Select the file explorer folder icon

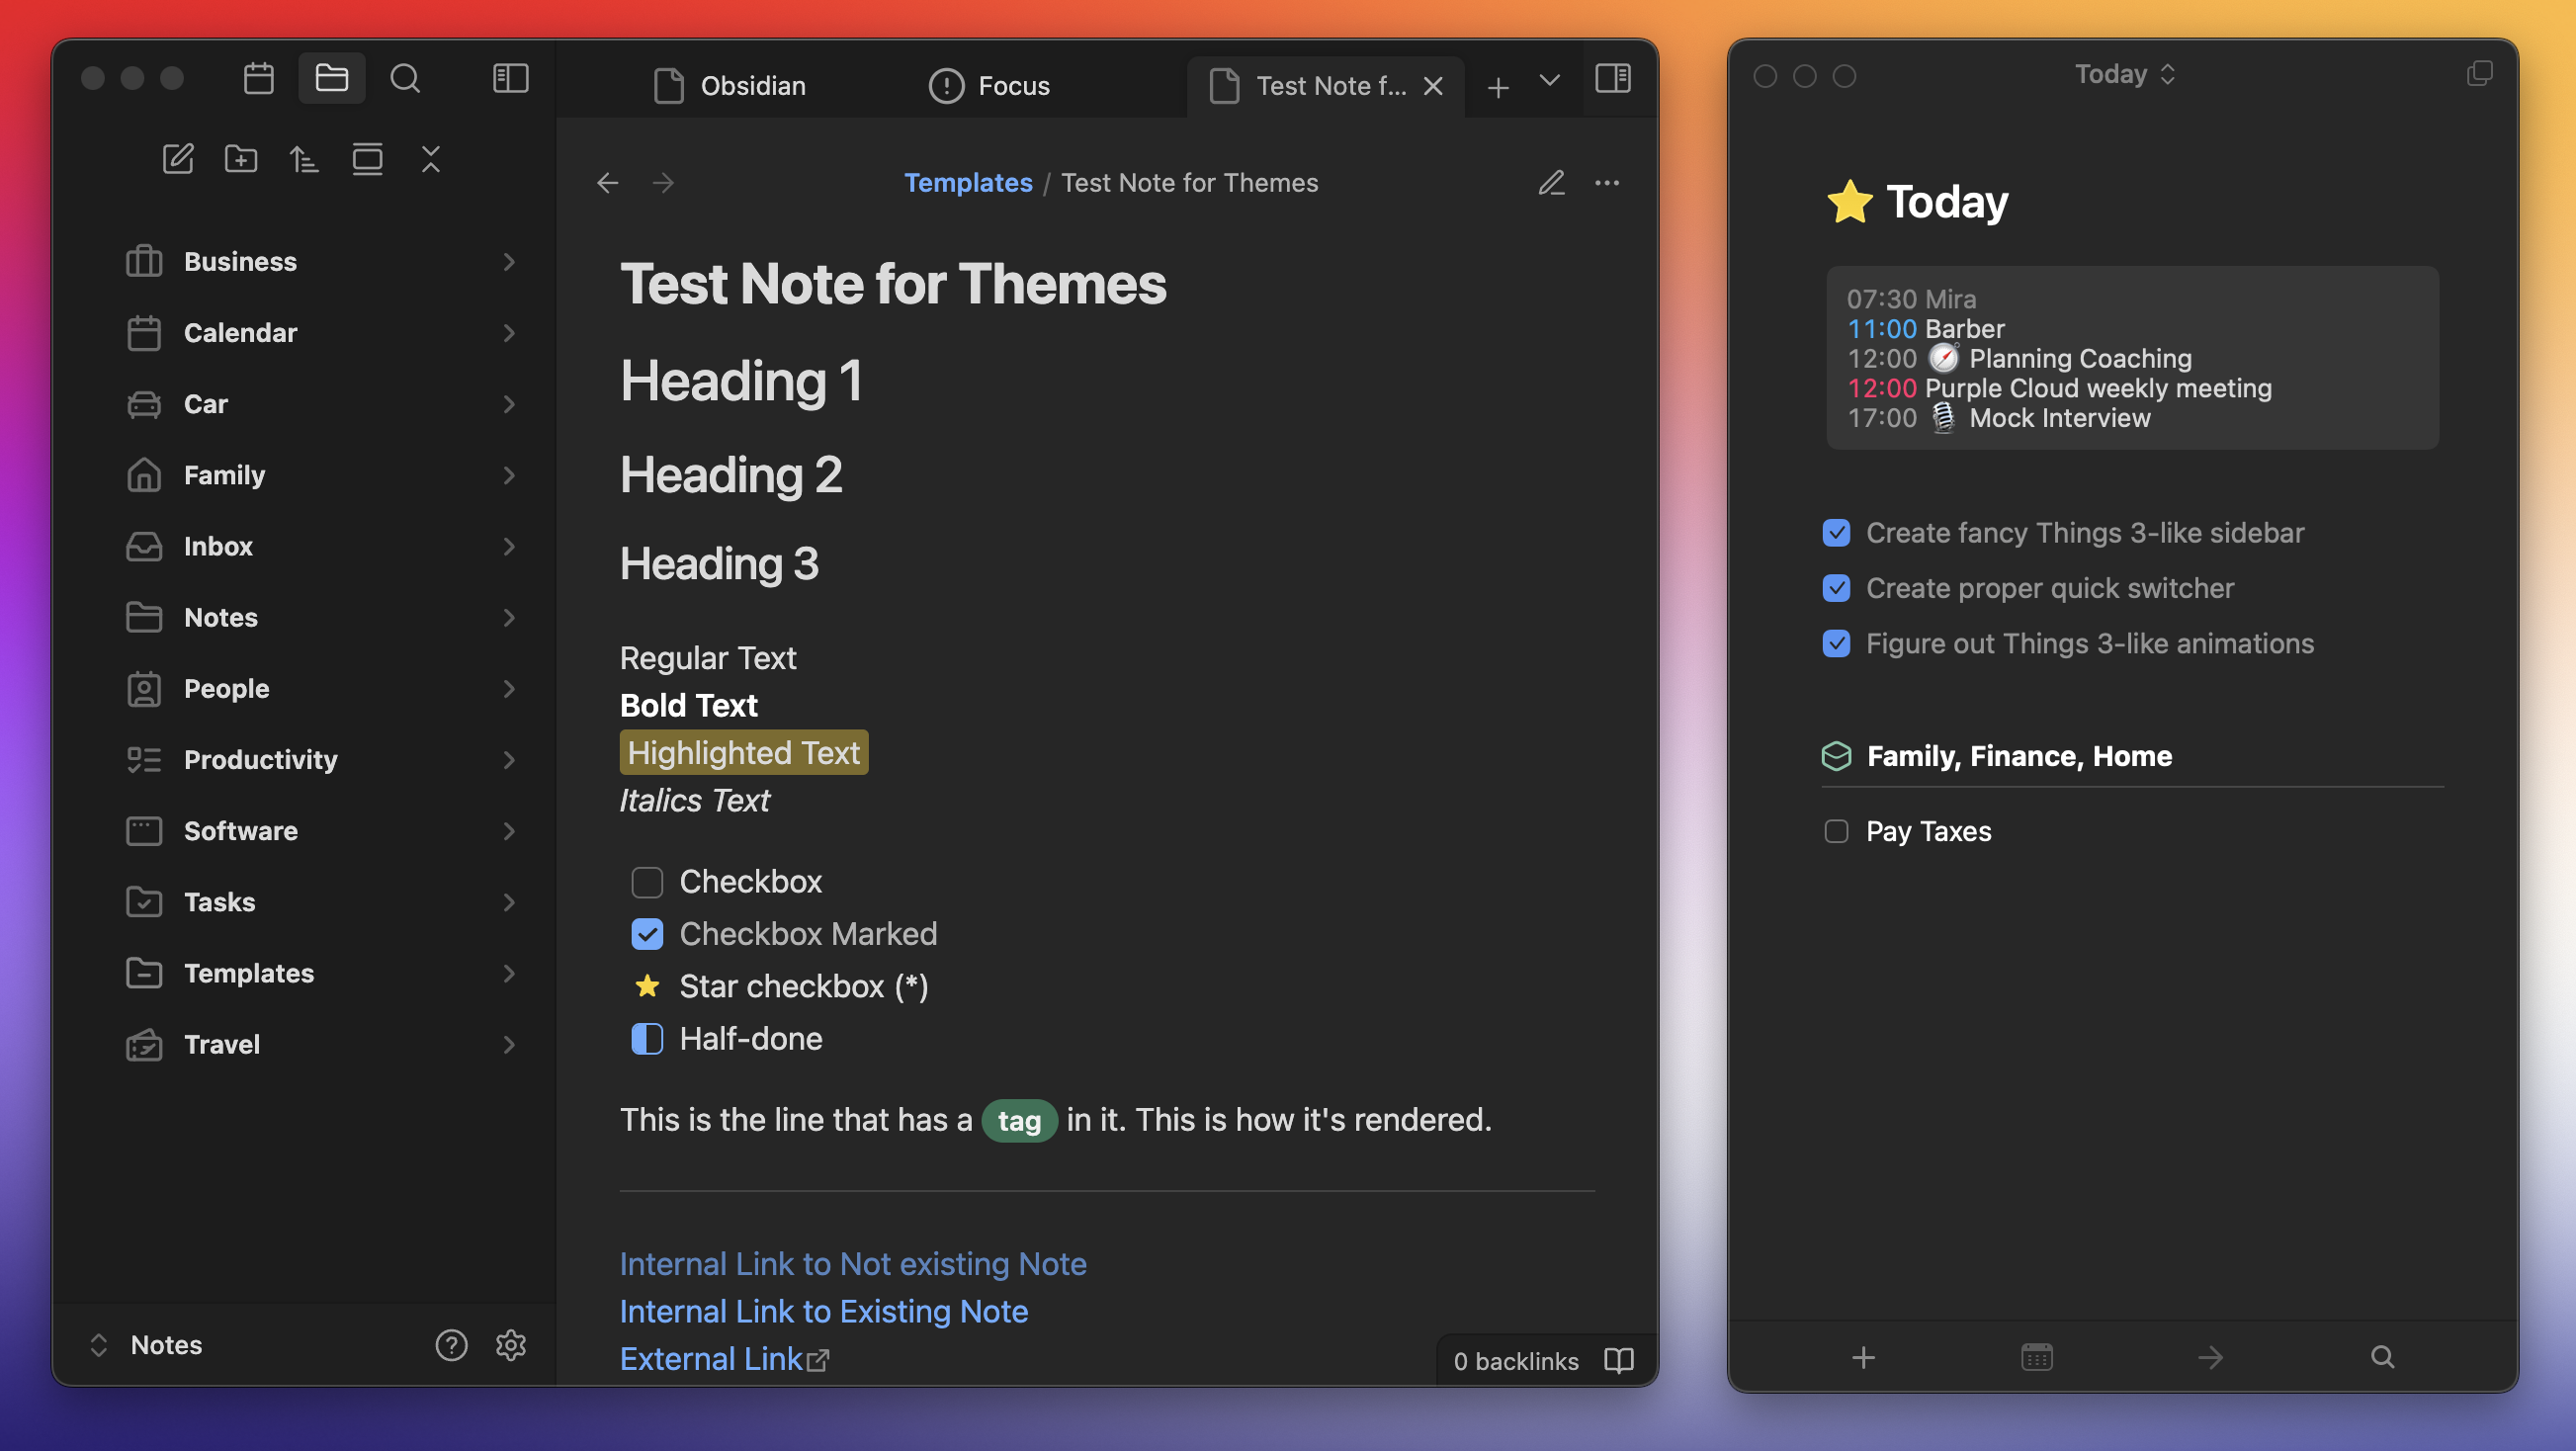coord(331,79)
